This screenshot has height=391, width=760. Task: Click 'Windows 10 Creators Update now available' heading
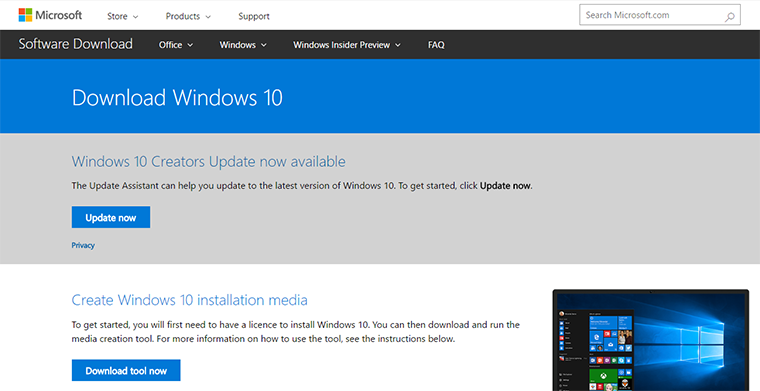coord(208,161)
